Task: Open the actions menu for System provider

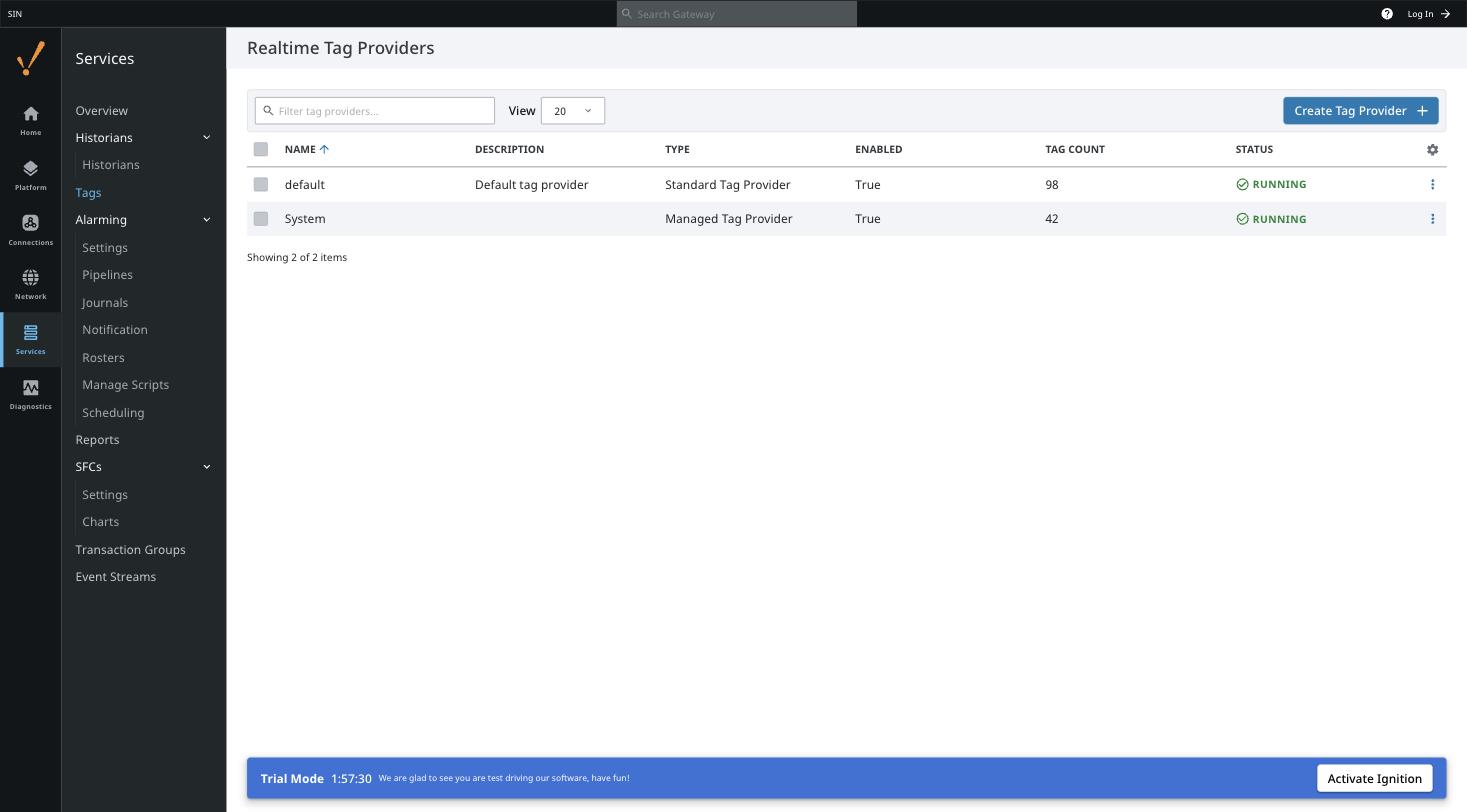Action: 1432,219
